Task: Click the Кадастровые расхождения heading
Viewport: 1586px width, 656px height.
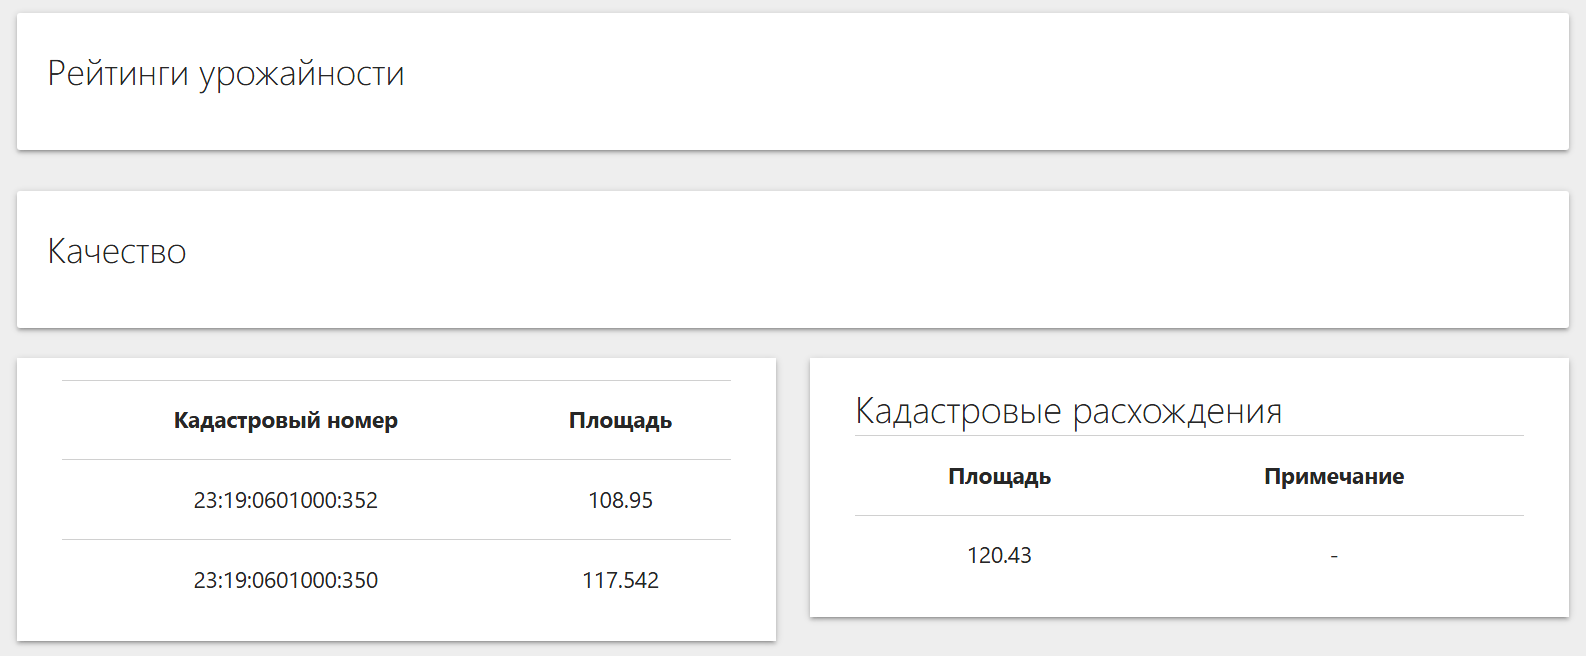Action: [x=1068, y=411]
